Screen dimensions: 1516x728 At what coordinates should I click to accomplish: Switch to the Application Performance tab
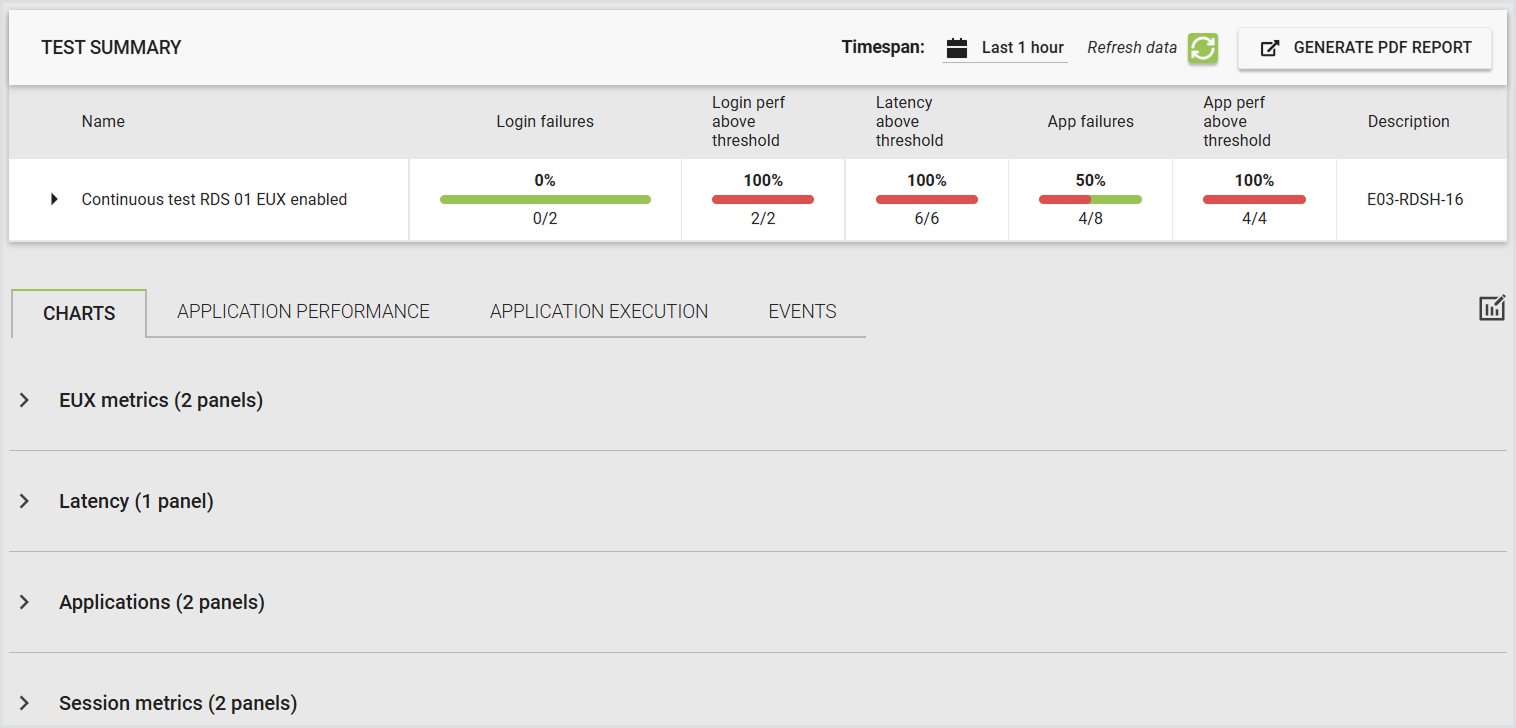pos(303,312)
